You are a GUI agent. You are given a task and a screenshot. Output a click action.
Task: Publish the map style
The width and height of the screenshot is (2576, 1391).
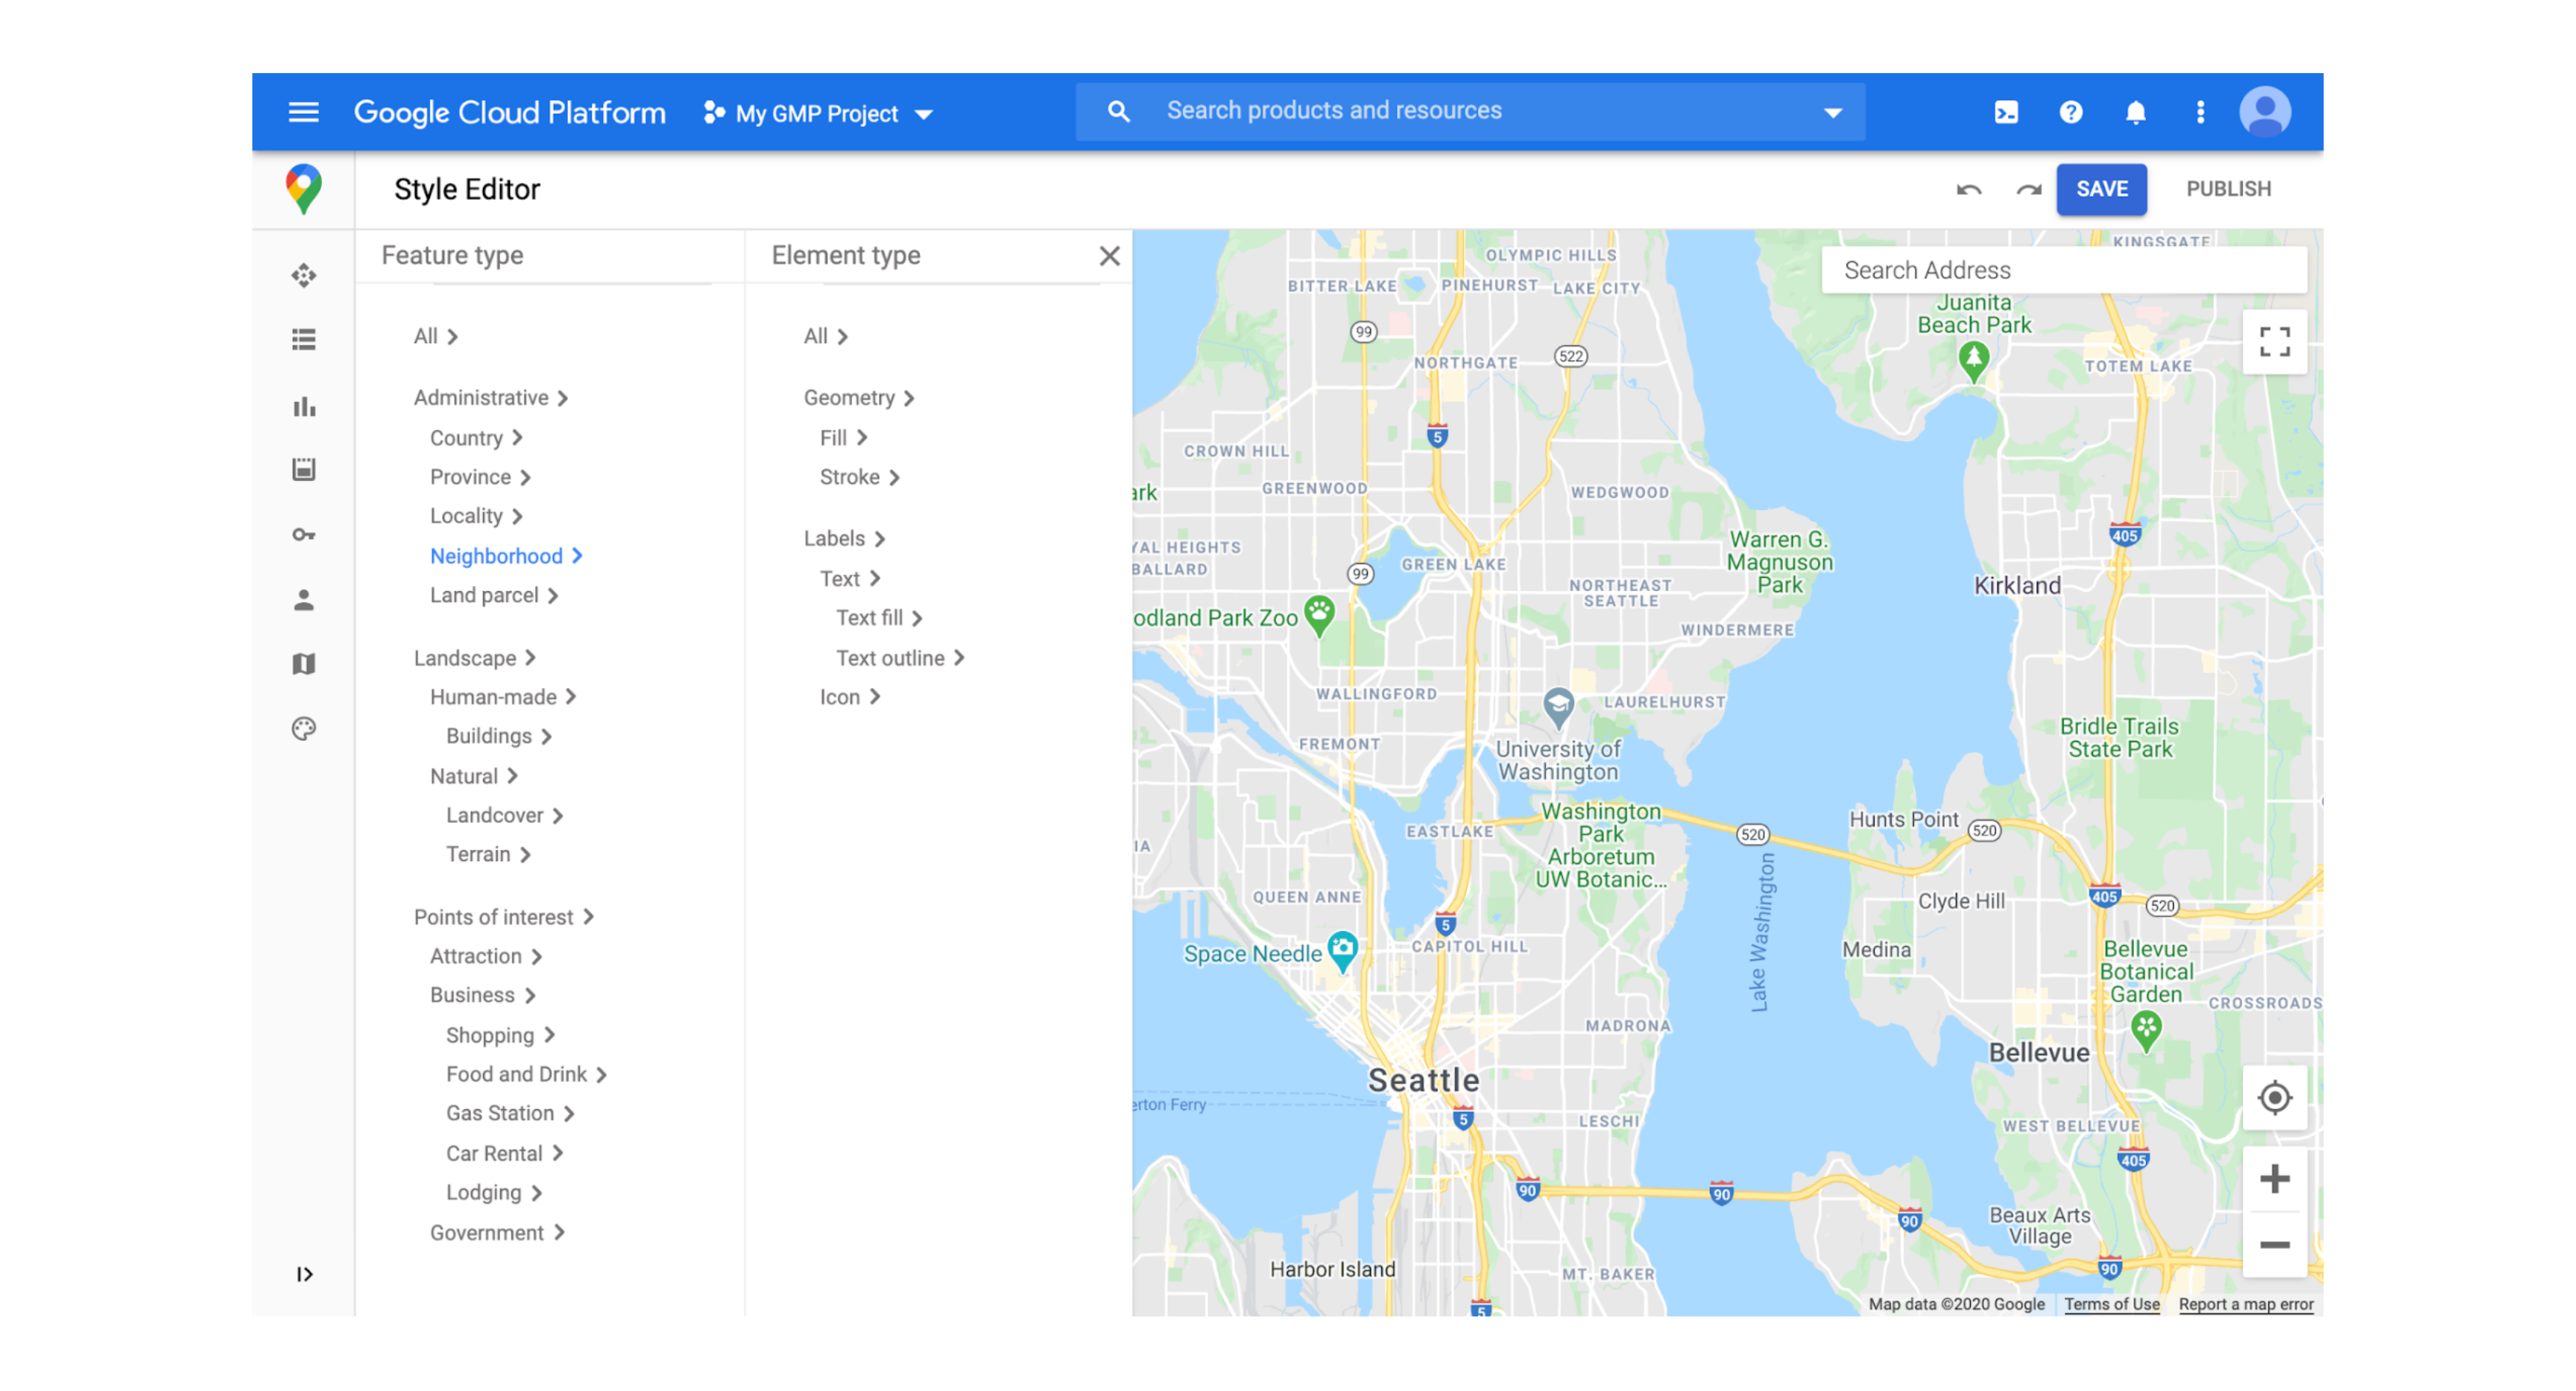(x=2228, y=189)
